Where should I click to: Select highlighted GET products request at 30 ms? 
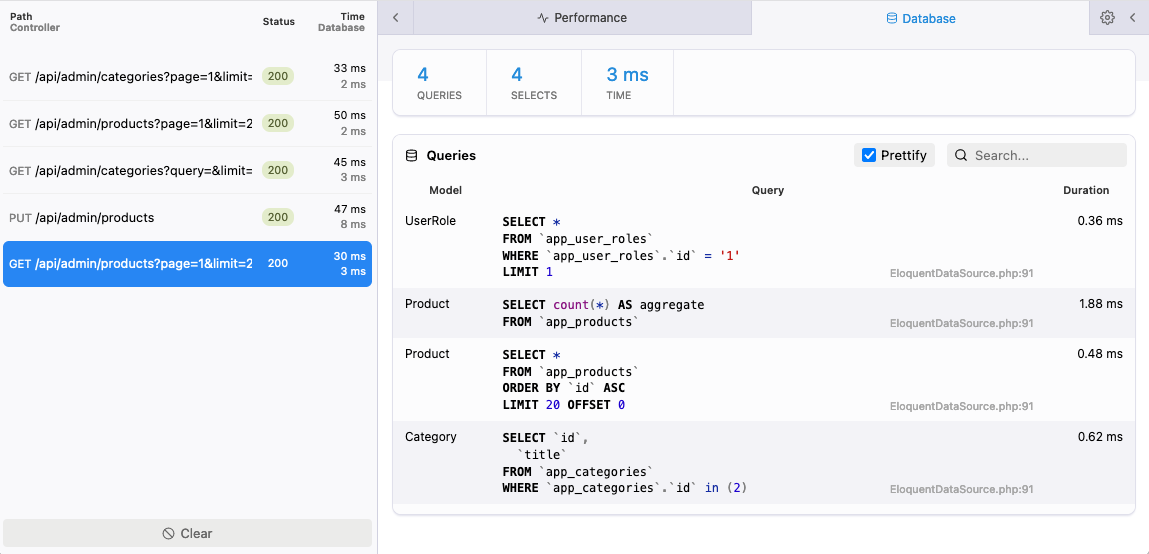point(188,264)
